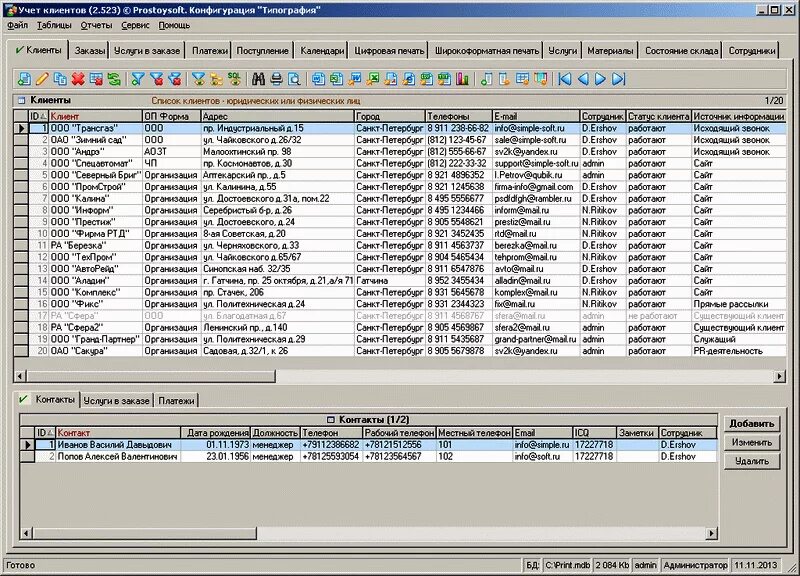
Task: Open the Помощь menu
Action: click(174, 25)
